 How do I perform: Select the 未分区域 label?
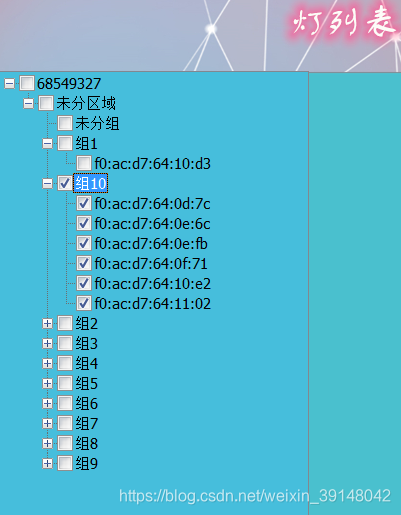tap(86, 103)
